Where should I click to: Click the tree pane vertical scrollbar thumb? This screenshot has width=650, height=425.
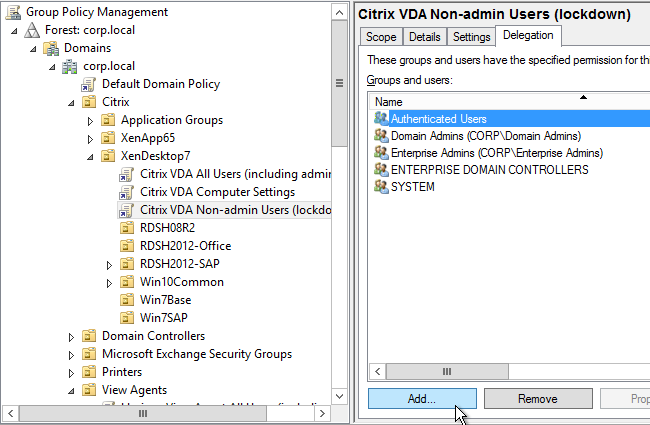tap(340, 83)
